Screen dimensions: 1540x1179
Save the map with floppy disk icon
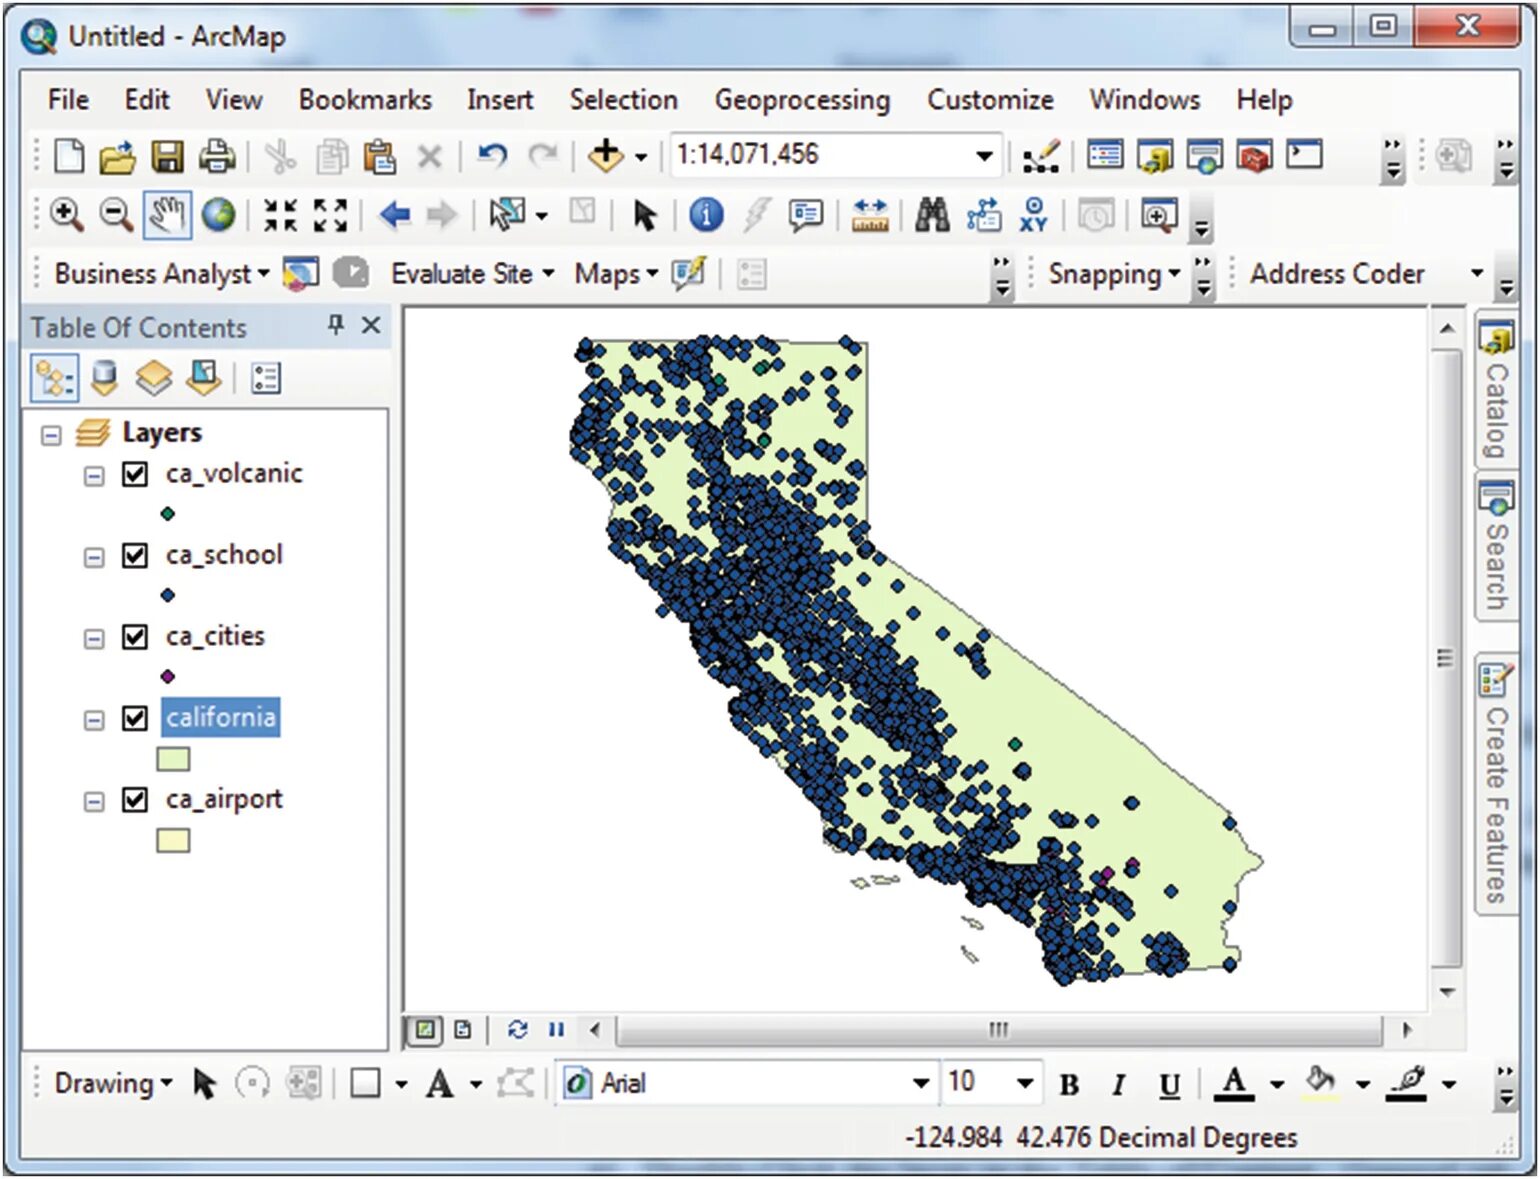pos(167,156)
